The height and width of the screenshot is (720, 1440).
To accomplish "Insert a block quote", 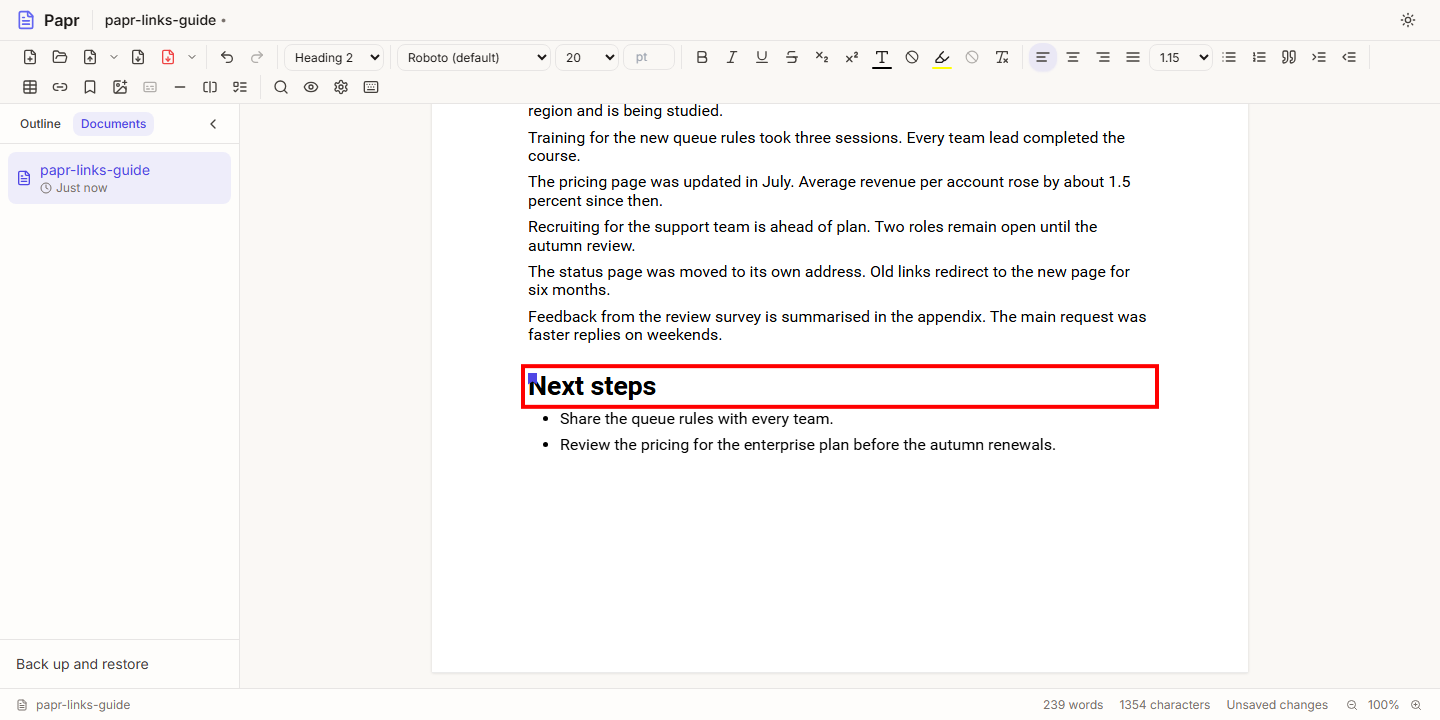I will click(x=1289, y=57).
